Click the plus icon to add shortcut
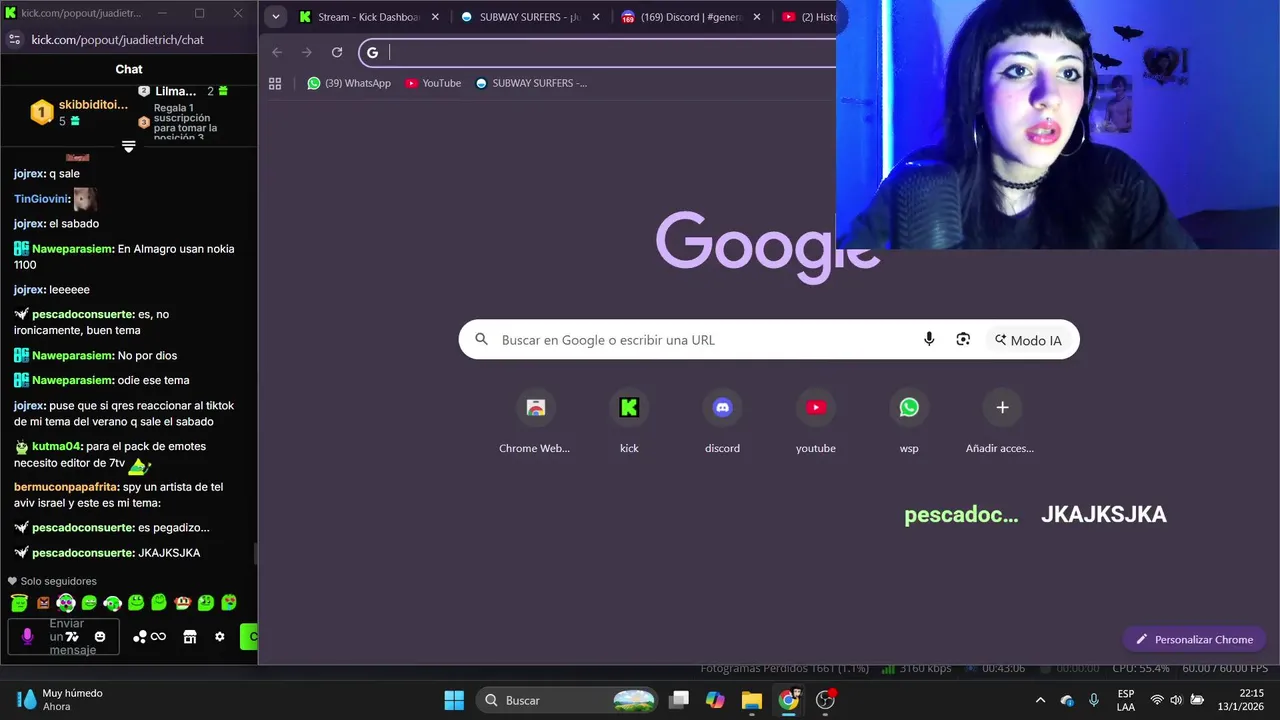1280x720 pixels. coord(1002,407)
